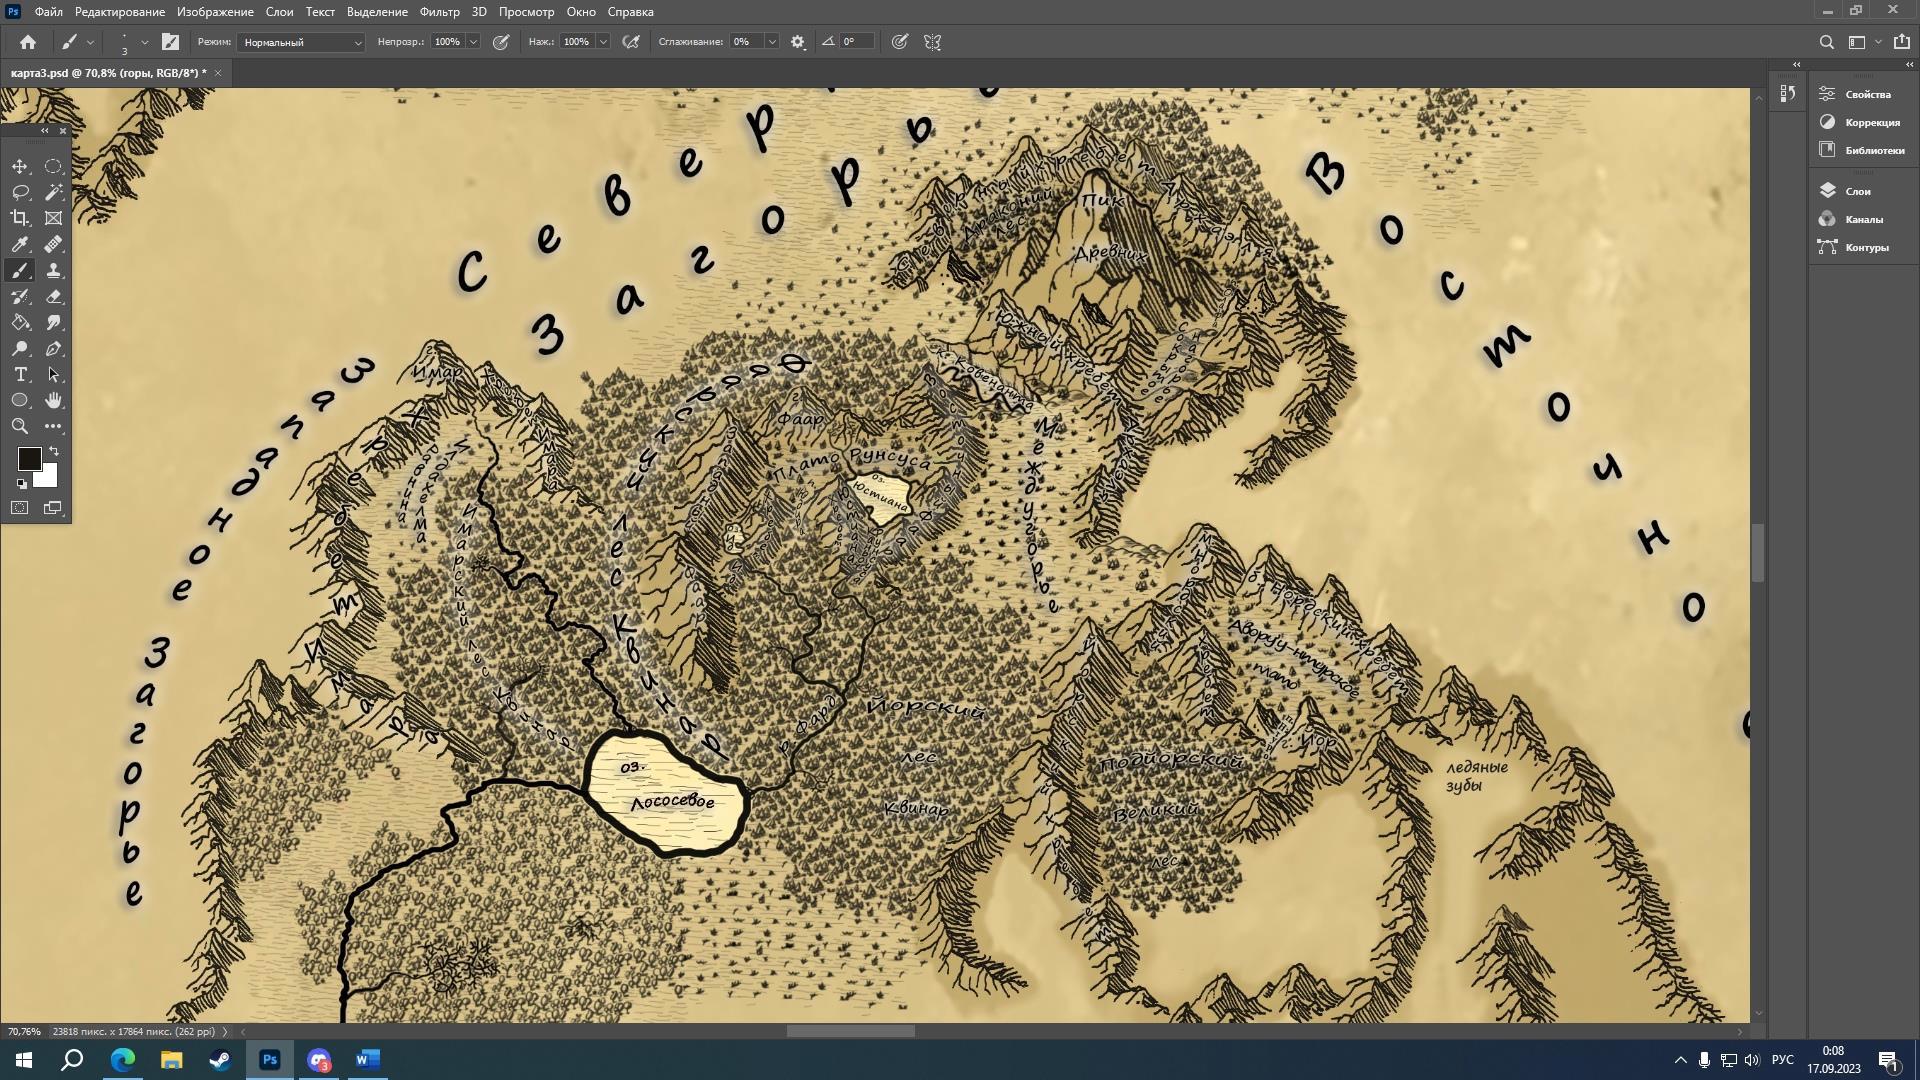Open the Фильтр menu
1920x1080 pixels.
point(439,12)
